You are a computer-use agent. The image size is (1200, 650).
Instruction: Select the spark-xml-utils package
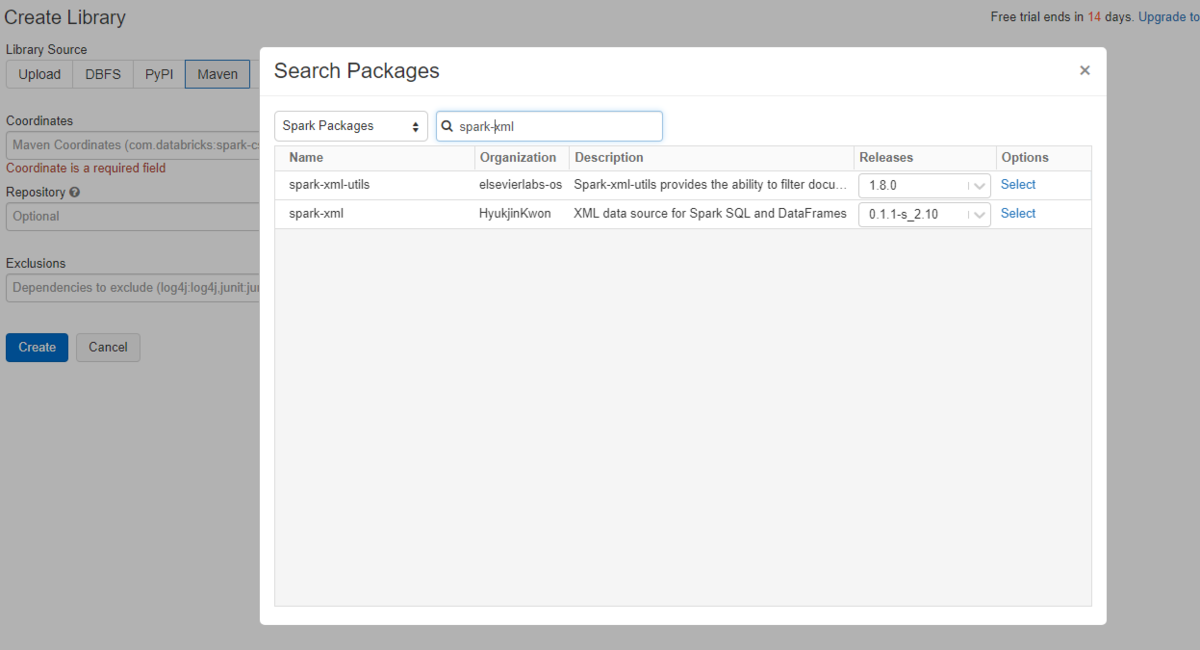(1018, 184)
